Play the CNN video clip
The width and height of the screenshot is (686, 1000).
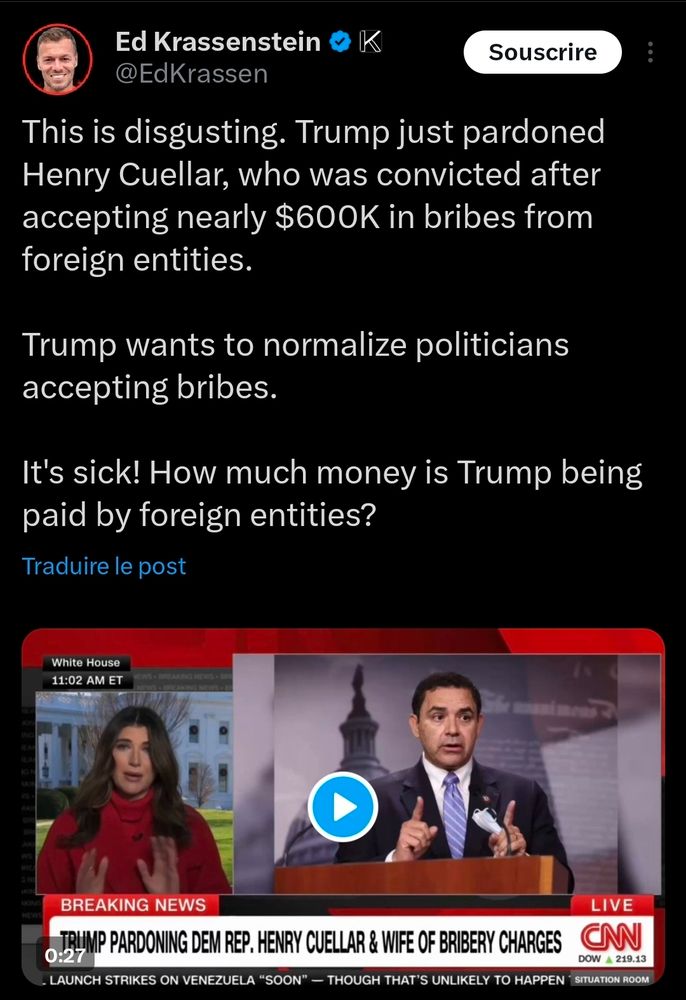pyautogui.click(x=343, y=807)
